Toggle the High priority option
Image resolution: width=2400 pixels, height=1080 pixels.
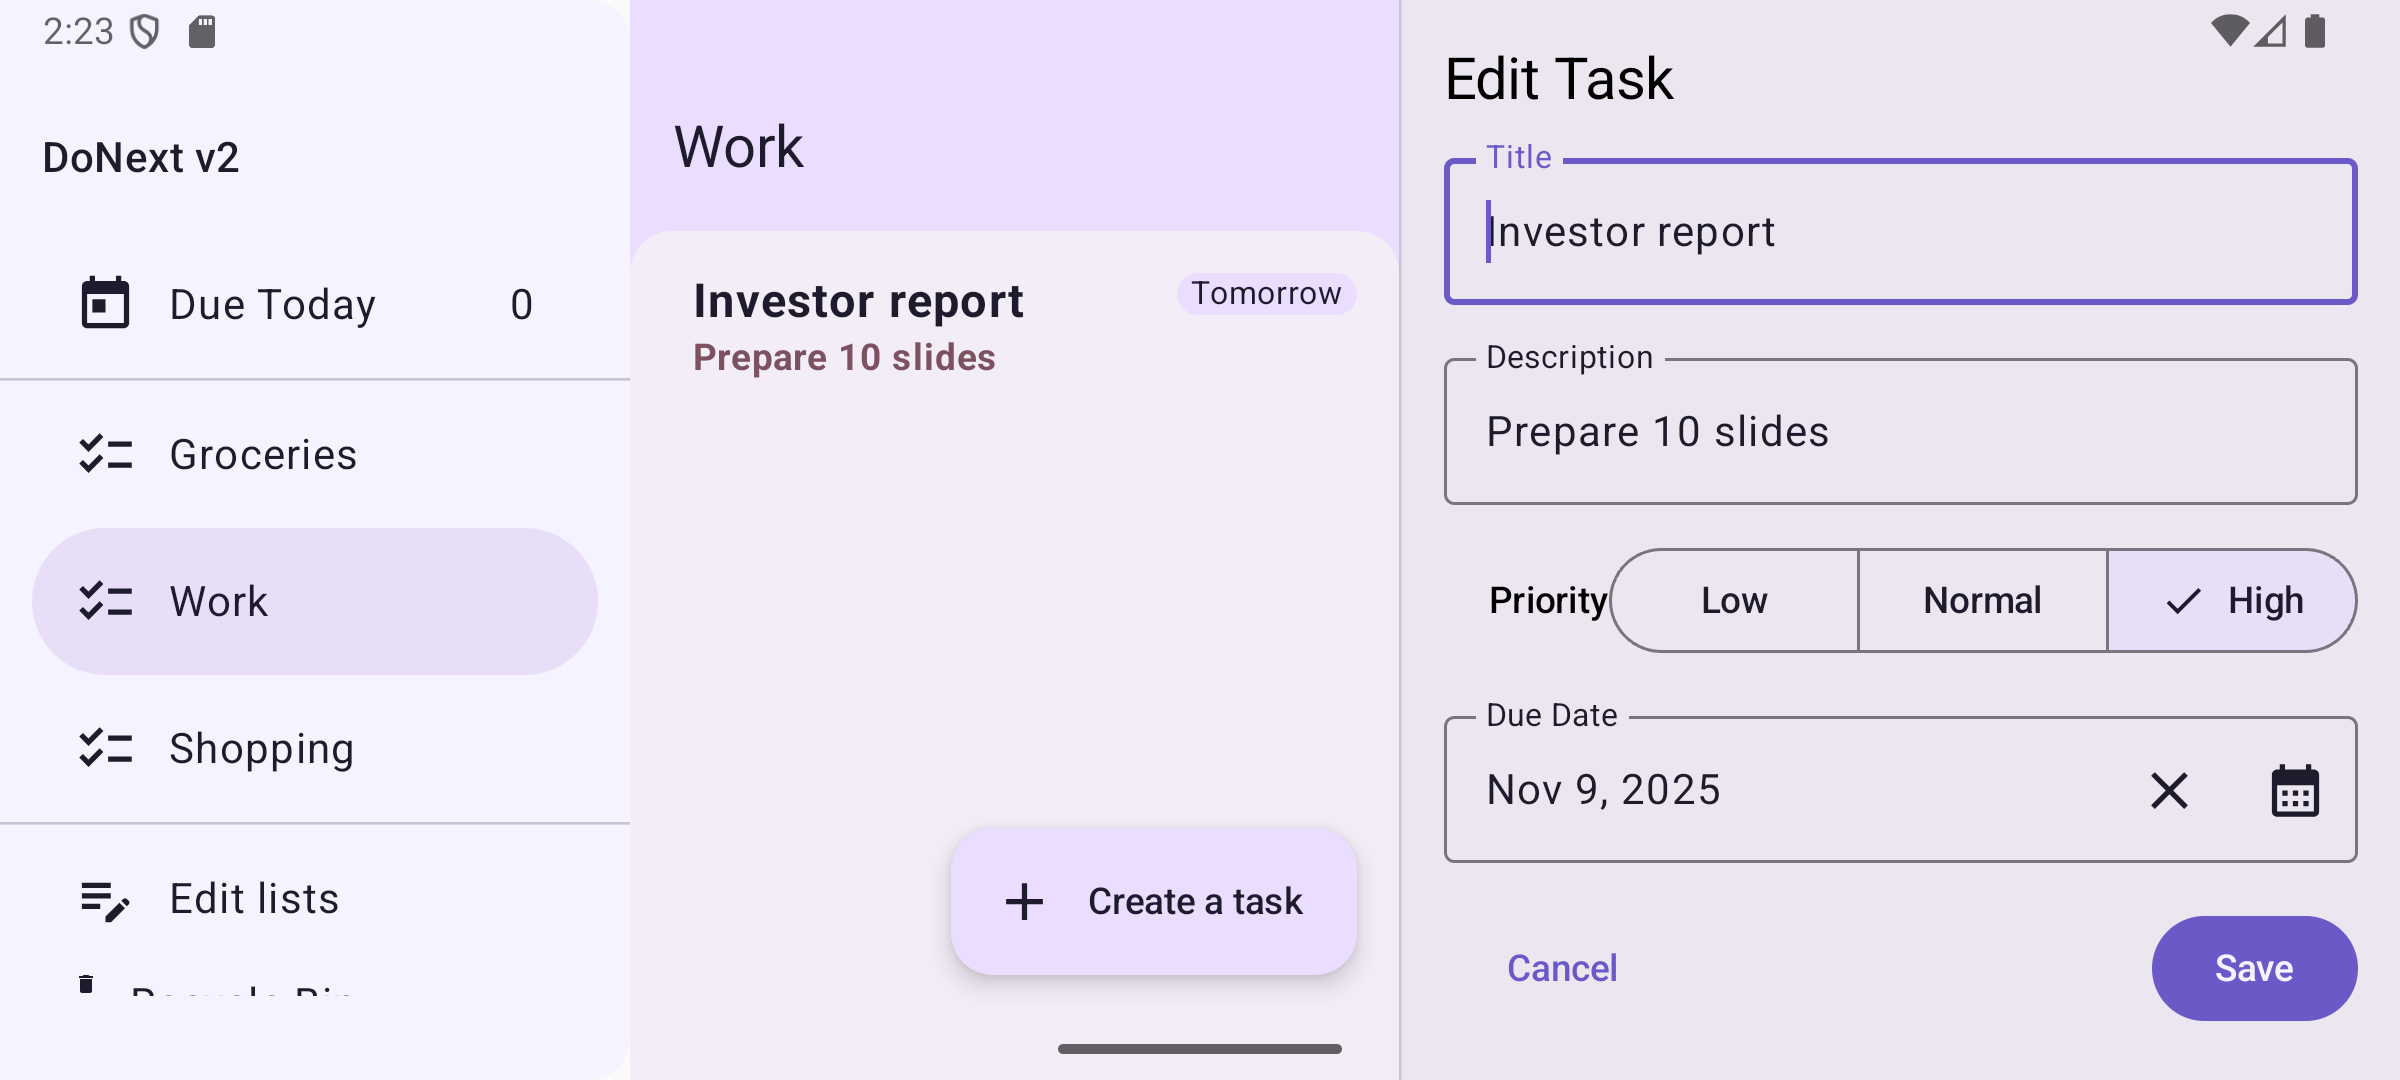coord(2232,601)
